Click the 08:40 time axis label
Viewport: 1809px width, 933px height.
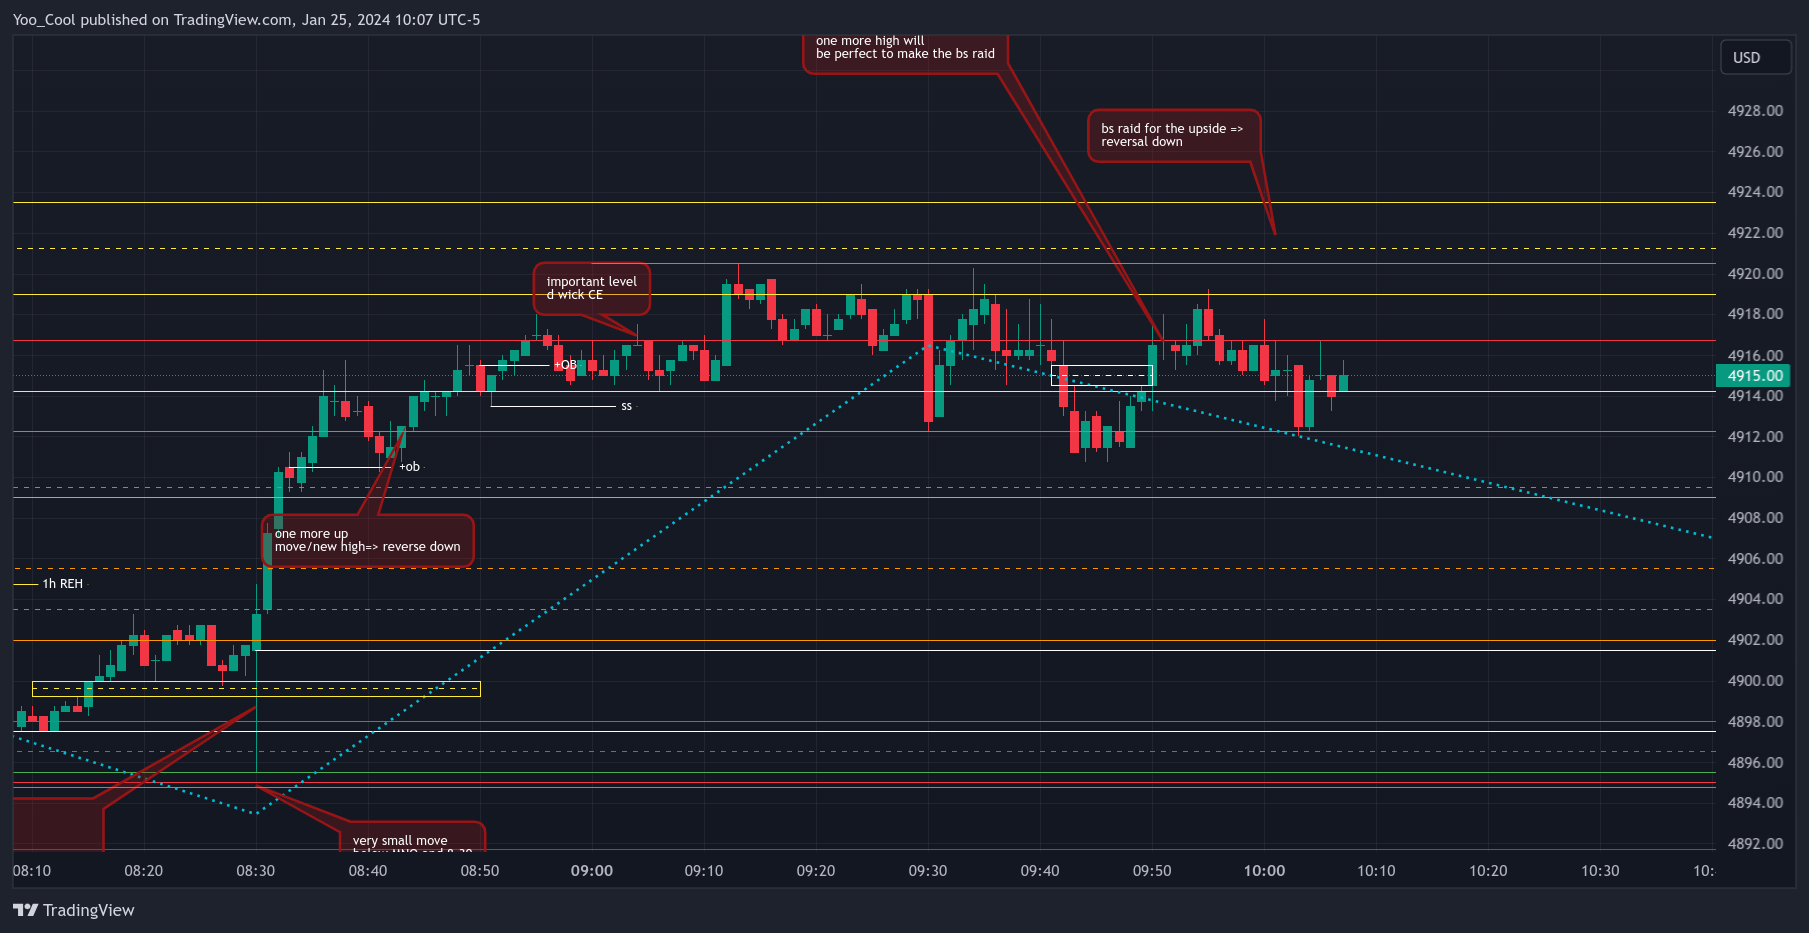point(368,871)
